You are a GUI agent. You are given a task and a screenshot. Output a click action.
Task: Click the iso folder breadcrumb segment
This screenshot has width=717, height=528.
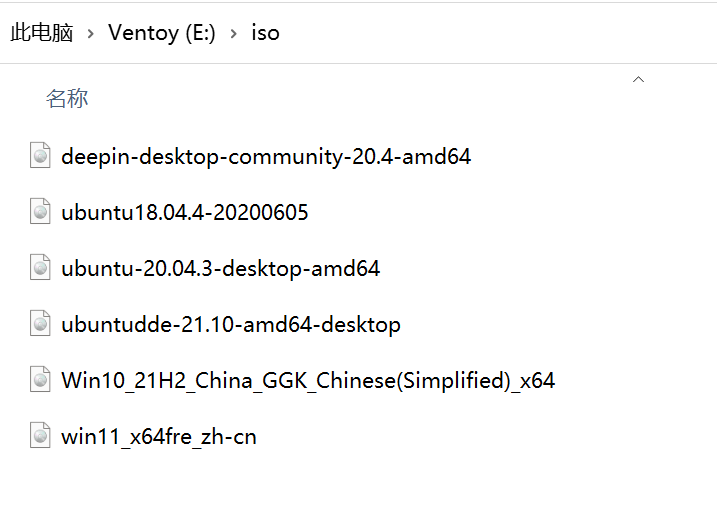coord(265,33)
